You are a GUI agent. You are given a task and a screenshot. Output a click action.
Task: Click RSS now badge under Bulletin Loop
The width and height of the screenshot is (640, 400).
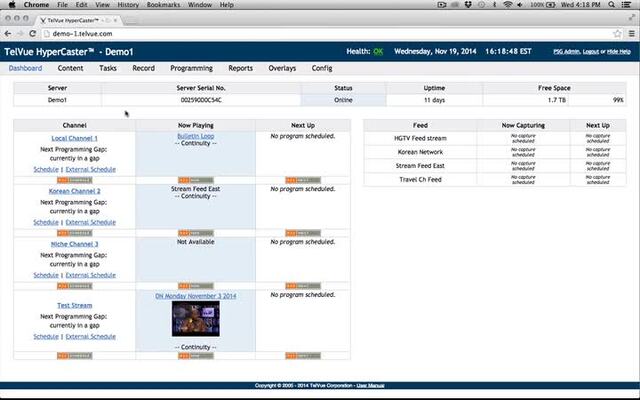[x=195, y=180]
